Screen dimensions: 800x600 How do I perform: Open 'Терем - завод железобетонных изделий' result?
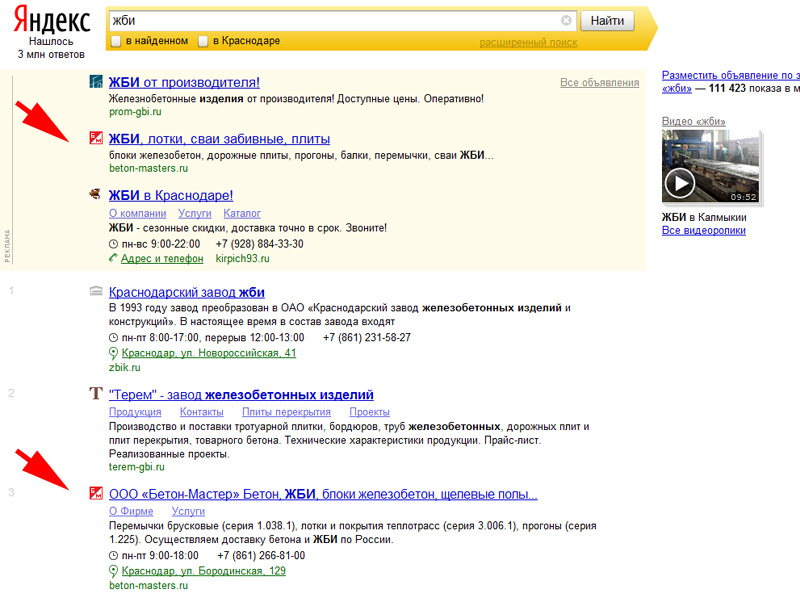(241, 395)
